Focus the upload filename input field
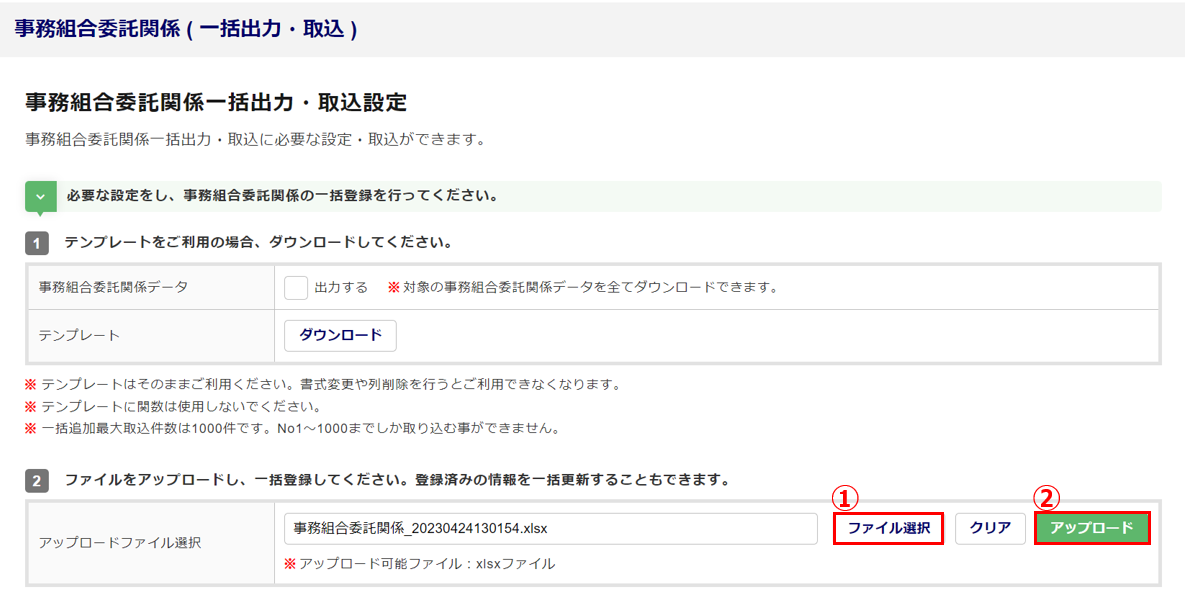Image resolution: width=1185 pixels, height=602 pixels. tap(551, 529)
